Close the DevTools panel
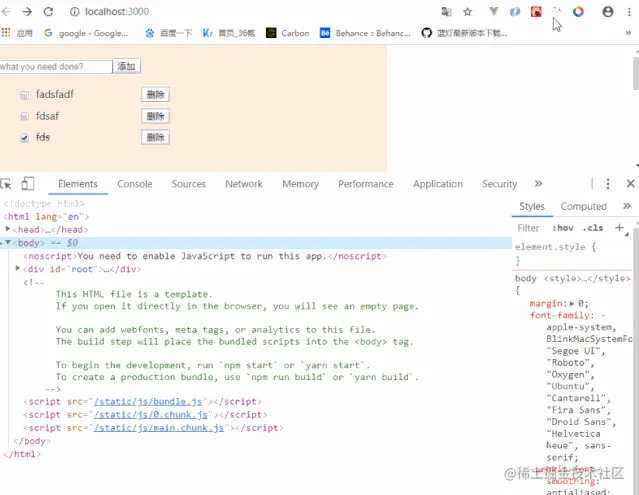639x495 pixels. coord(630,184)
